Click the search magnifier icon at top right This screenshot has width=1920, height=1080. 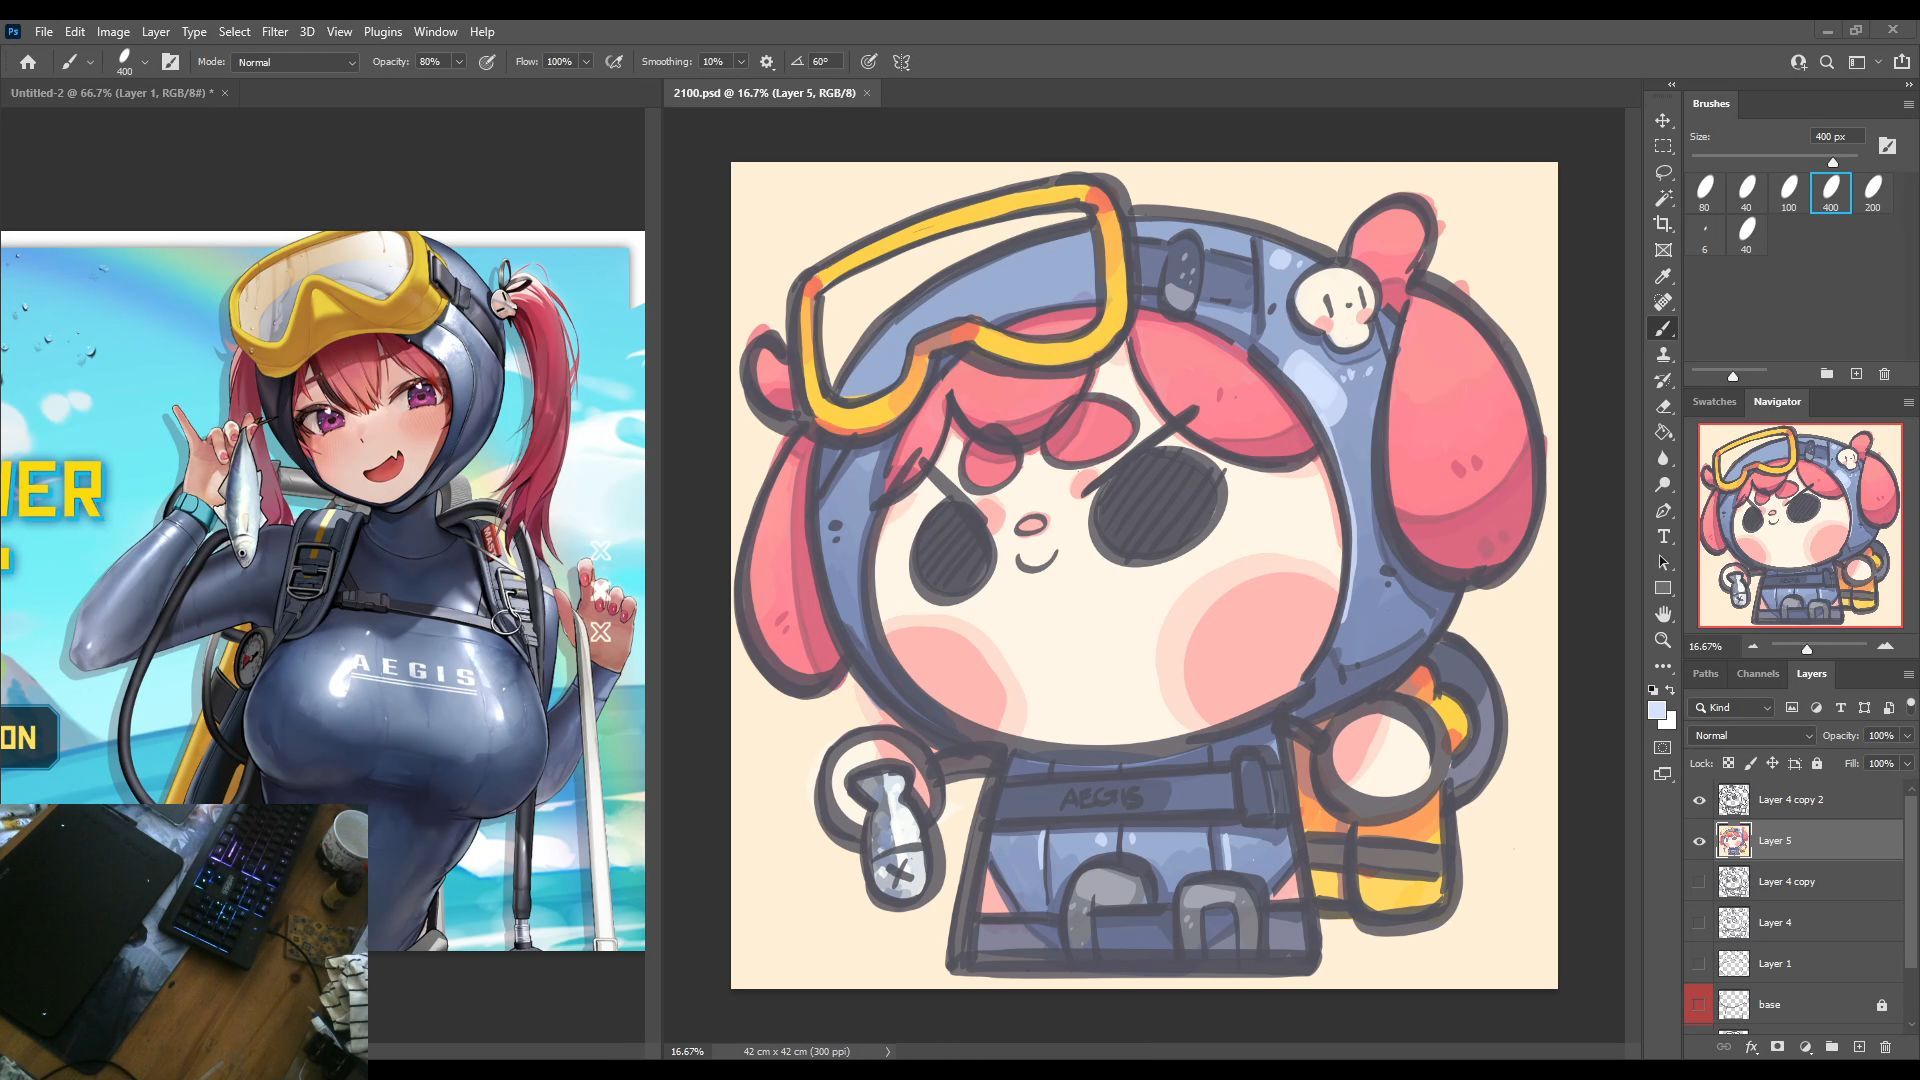coord(1827,62)
